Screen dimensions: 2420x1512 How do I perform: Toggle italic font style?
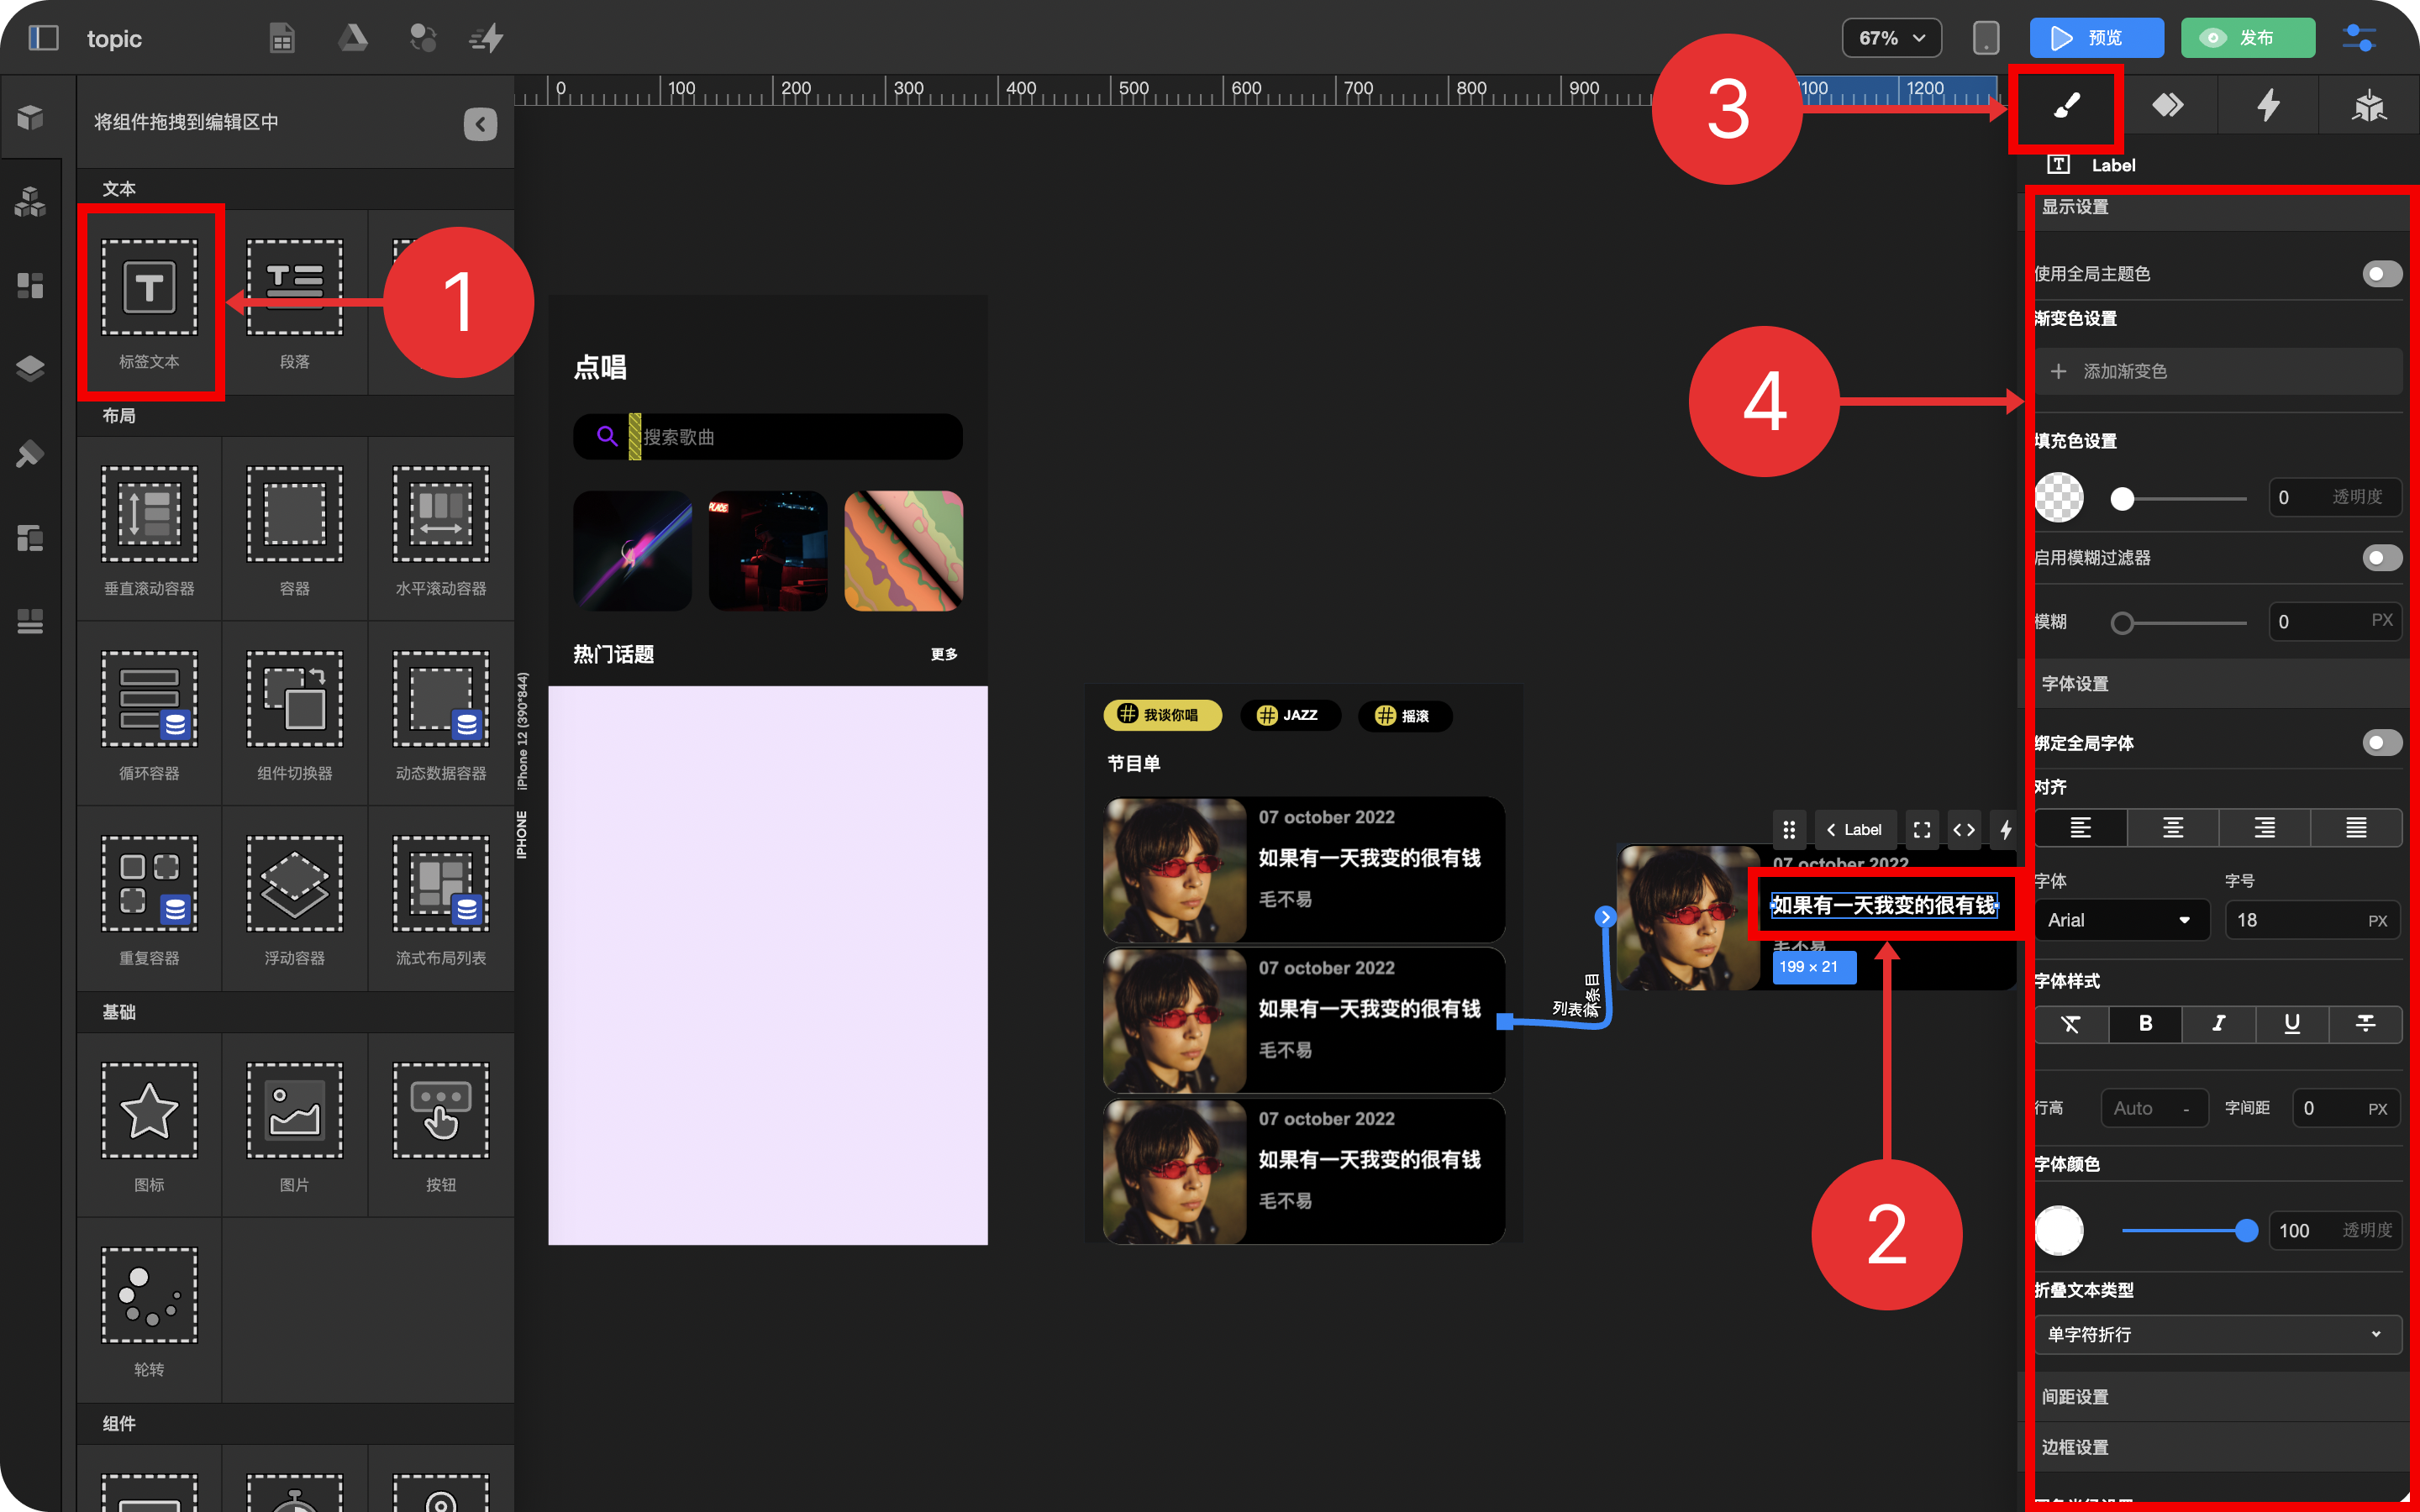[x=2218, y=1023]
